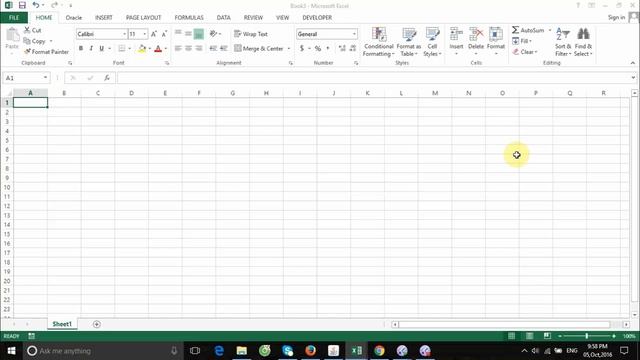Click Wrap Text button

tap(251, 34)
